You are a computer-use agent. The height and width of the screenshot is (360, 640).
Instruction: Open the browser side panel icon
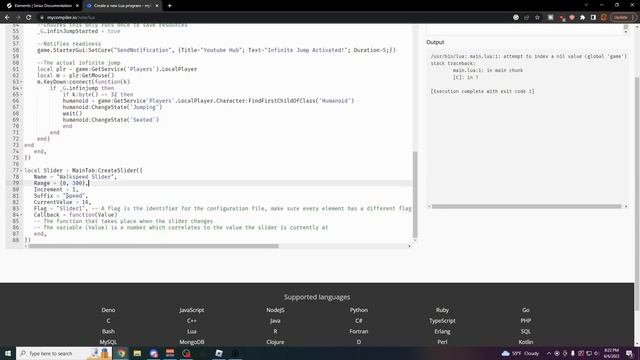593,18
